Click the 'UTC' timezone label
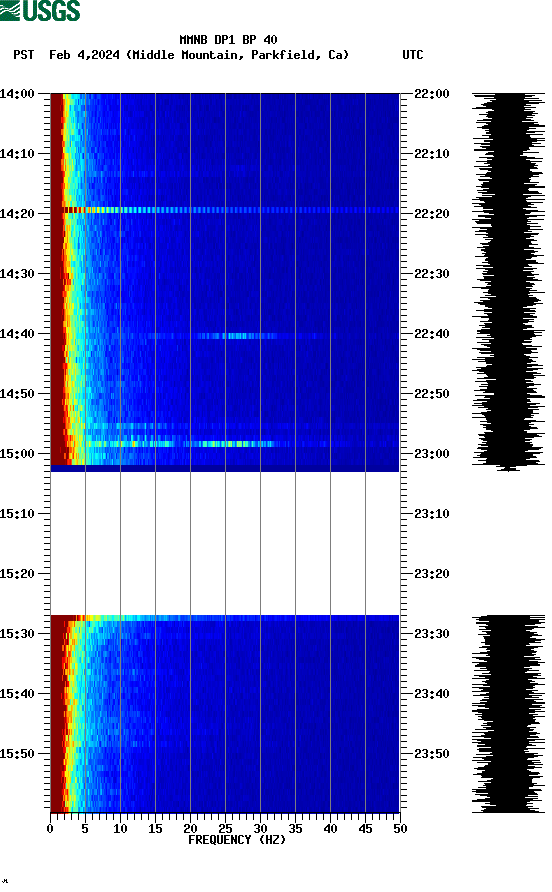 [413, 55]
